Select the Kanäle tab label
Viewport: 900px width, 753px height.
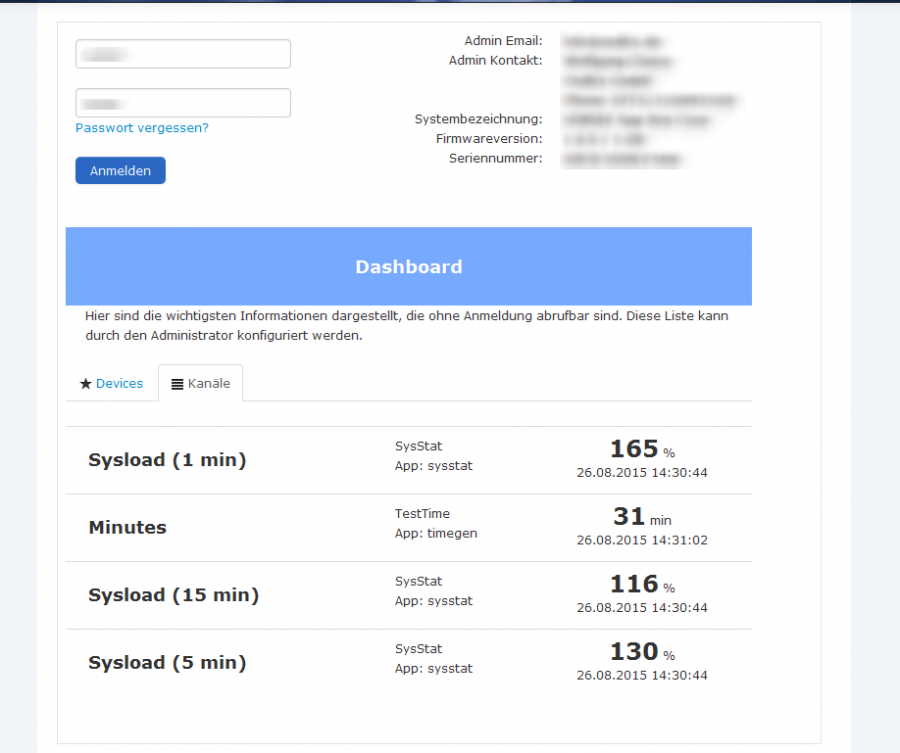point(209,384)
